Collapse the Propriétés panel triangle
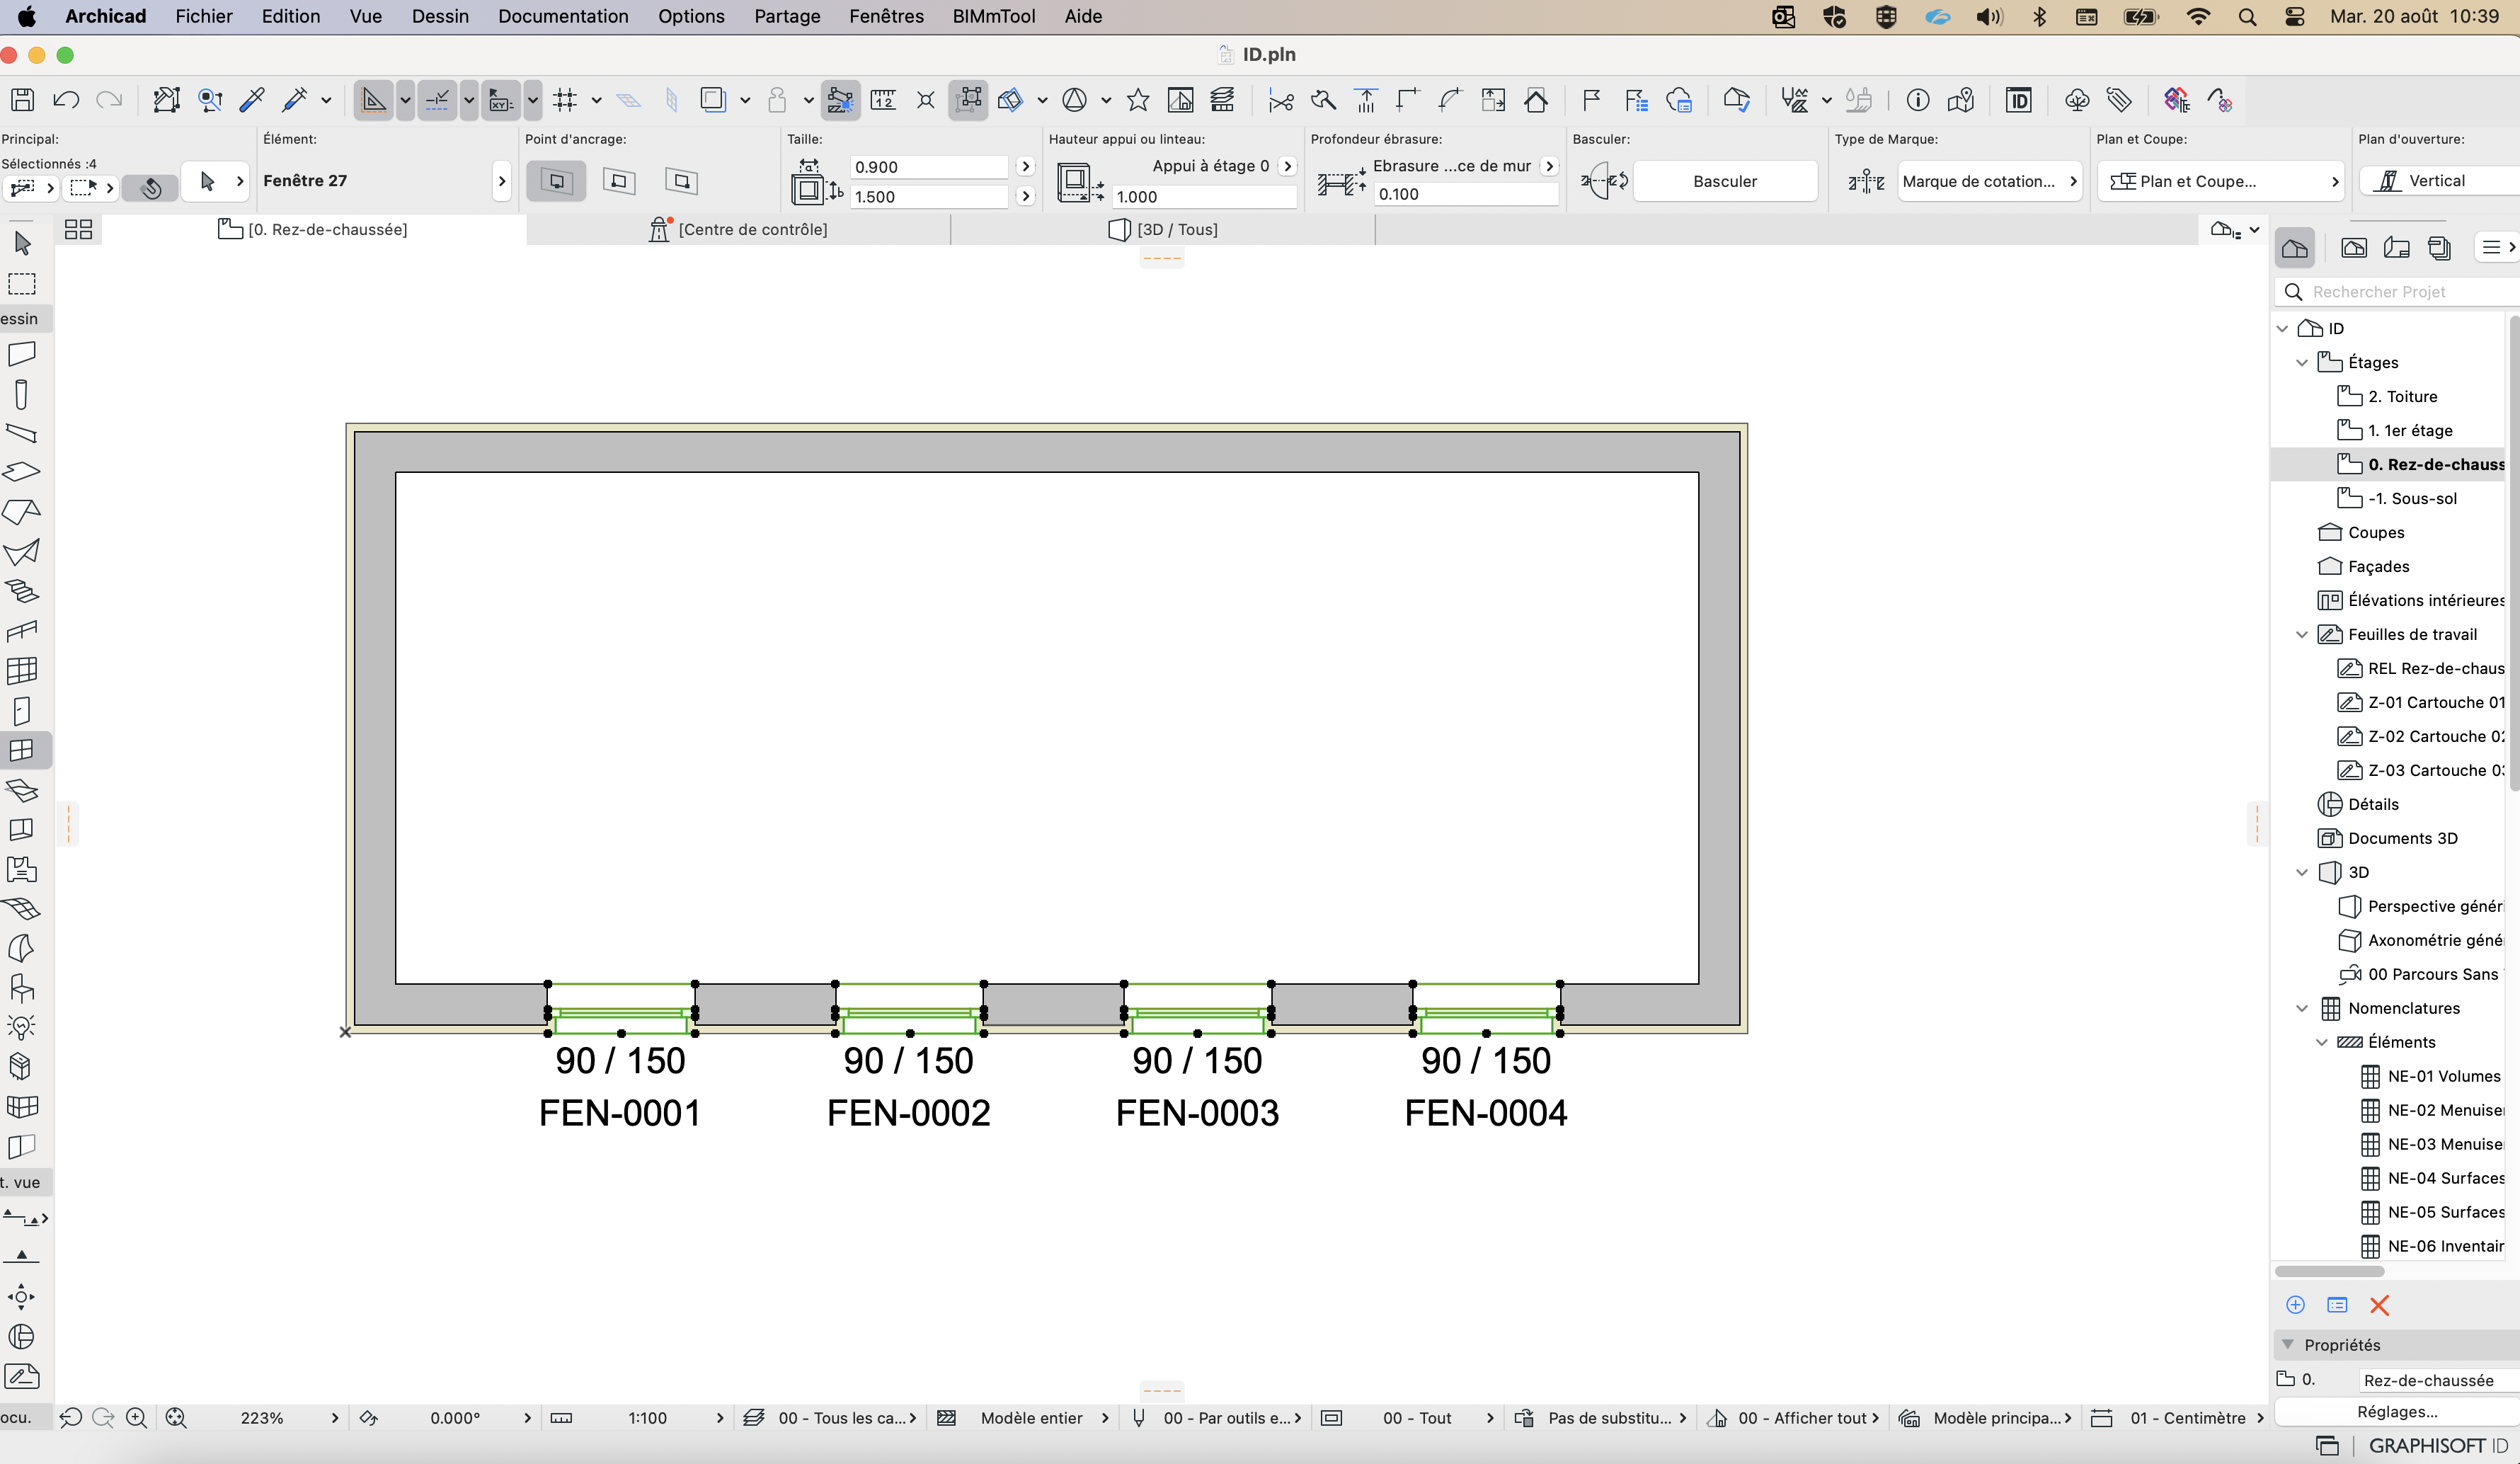2520x1464 pixels. (x=2288, y=1344)
